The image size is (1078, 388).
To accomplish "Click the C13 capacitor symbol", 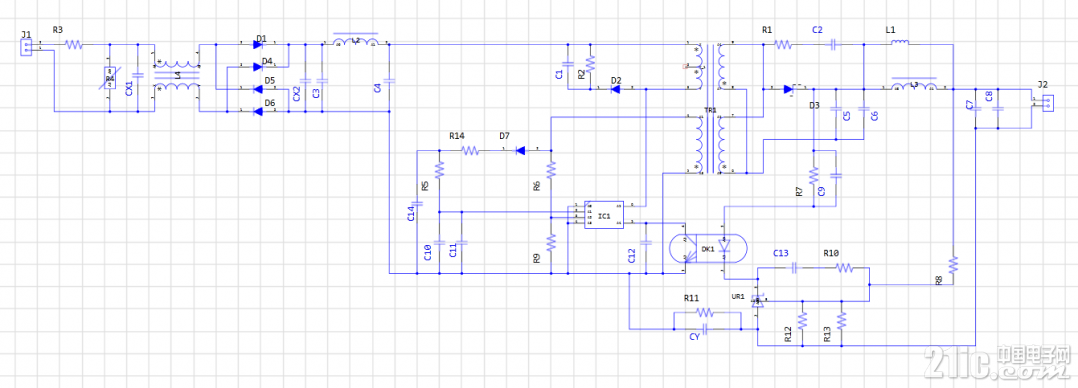I will pyautogui.click(x=795, y=268).
